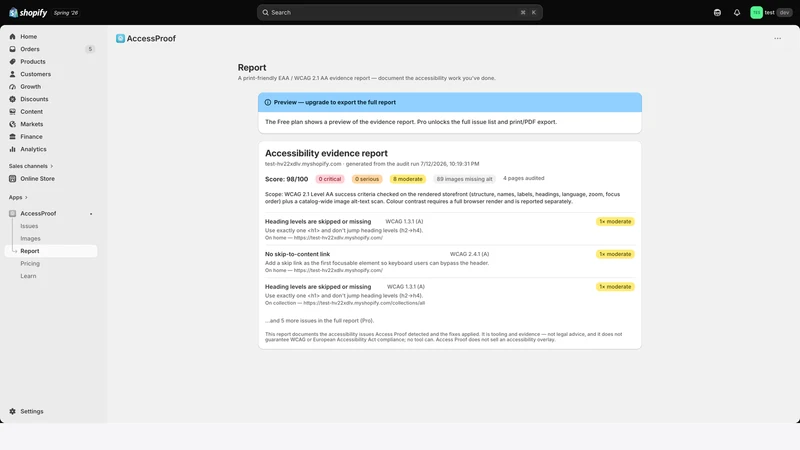Click the 'Report' page heading
The image size is (800, 450).
click(252, 67)
